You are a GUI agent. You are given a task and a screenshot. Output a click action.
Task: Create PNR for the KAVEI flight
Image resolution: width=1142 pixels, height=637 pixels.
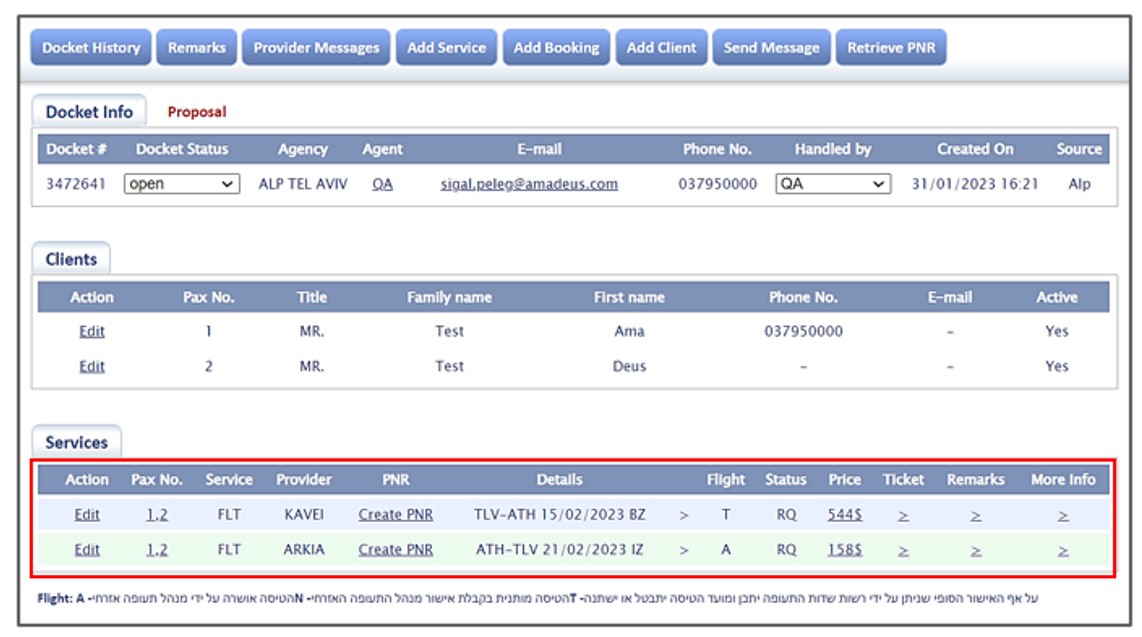point(394,515)
